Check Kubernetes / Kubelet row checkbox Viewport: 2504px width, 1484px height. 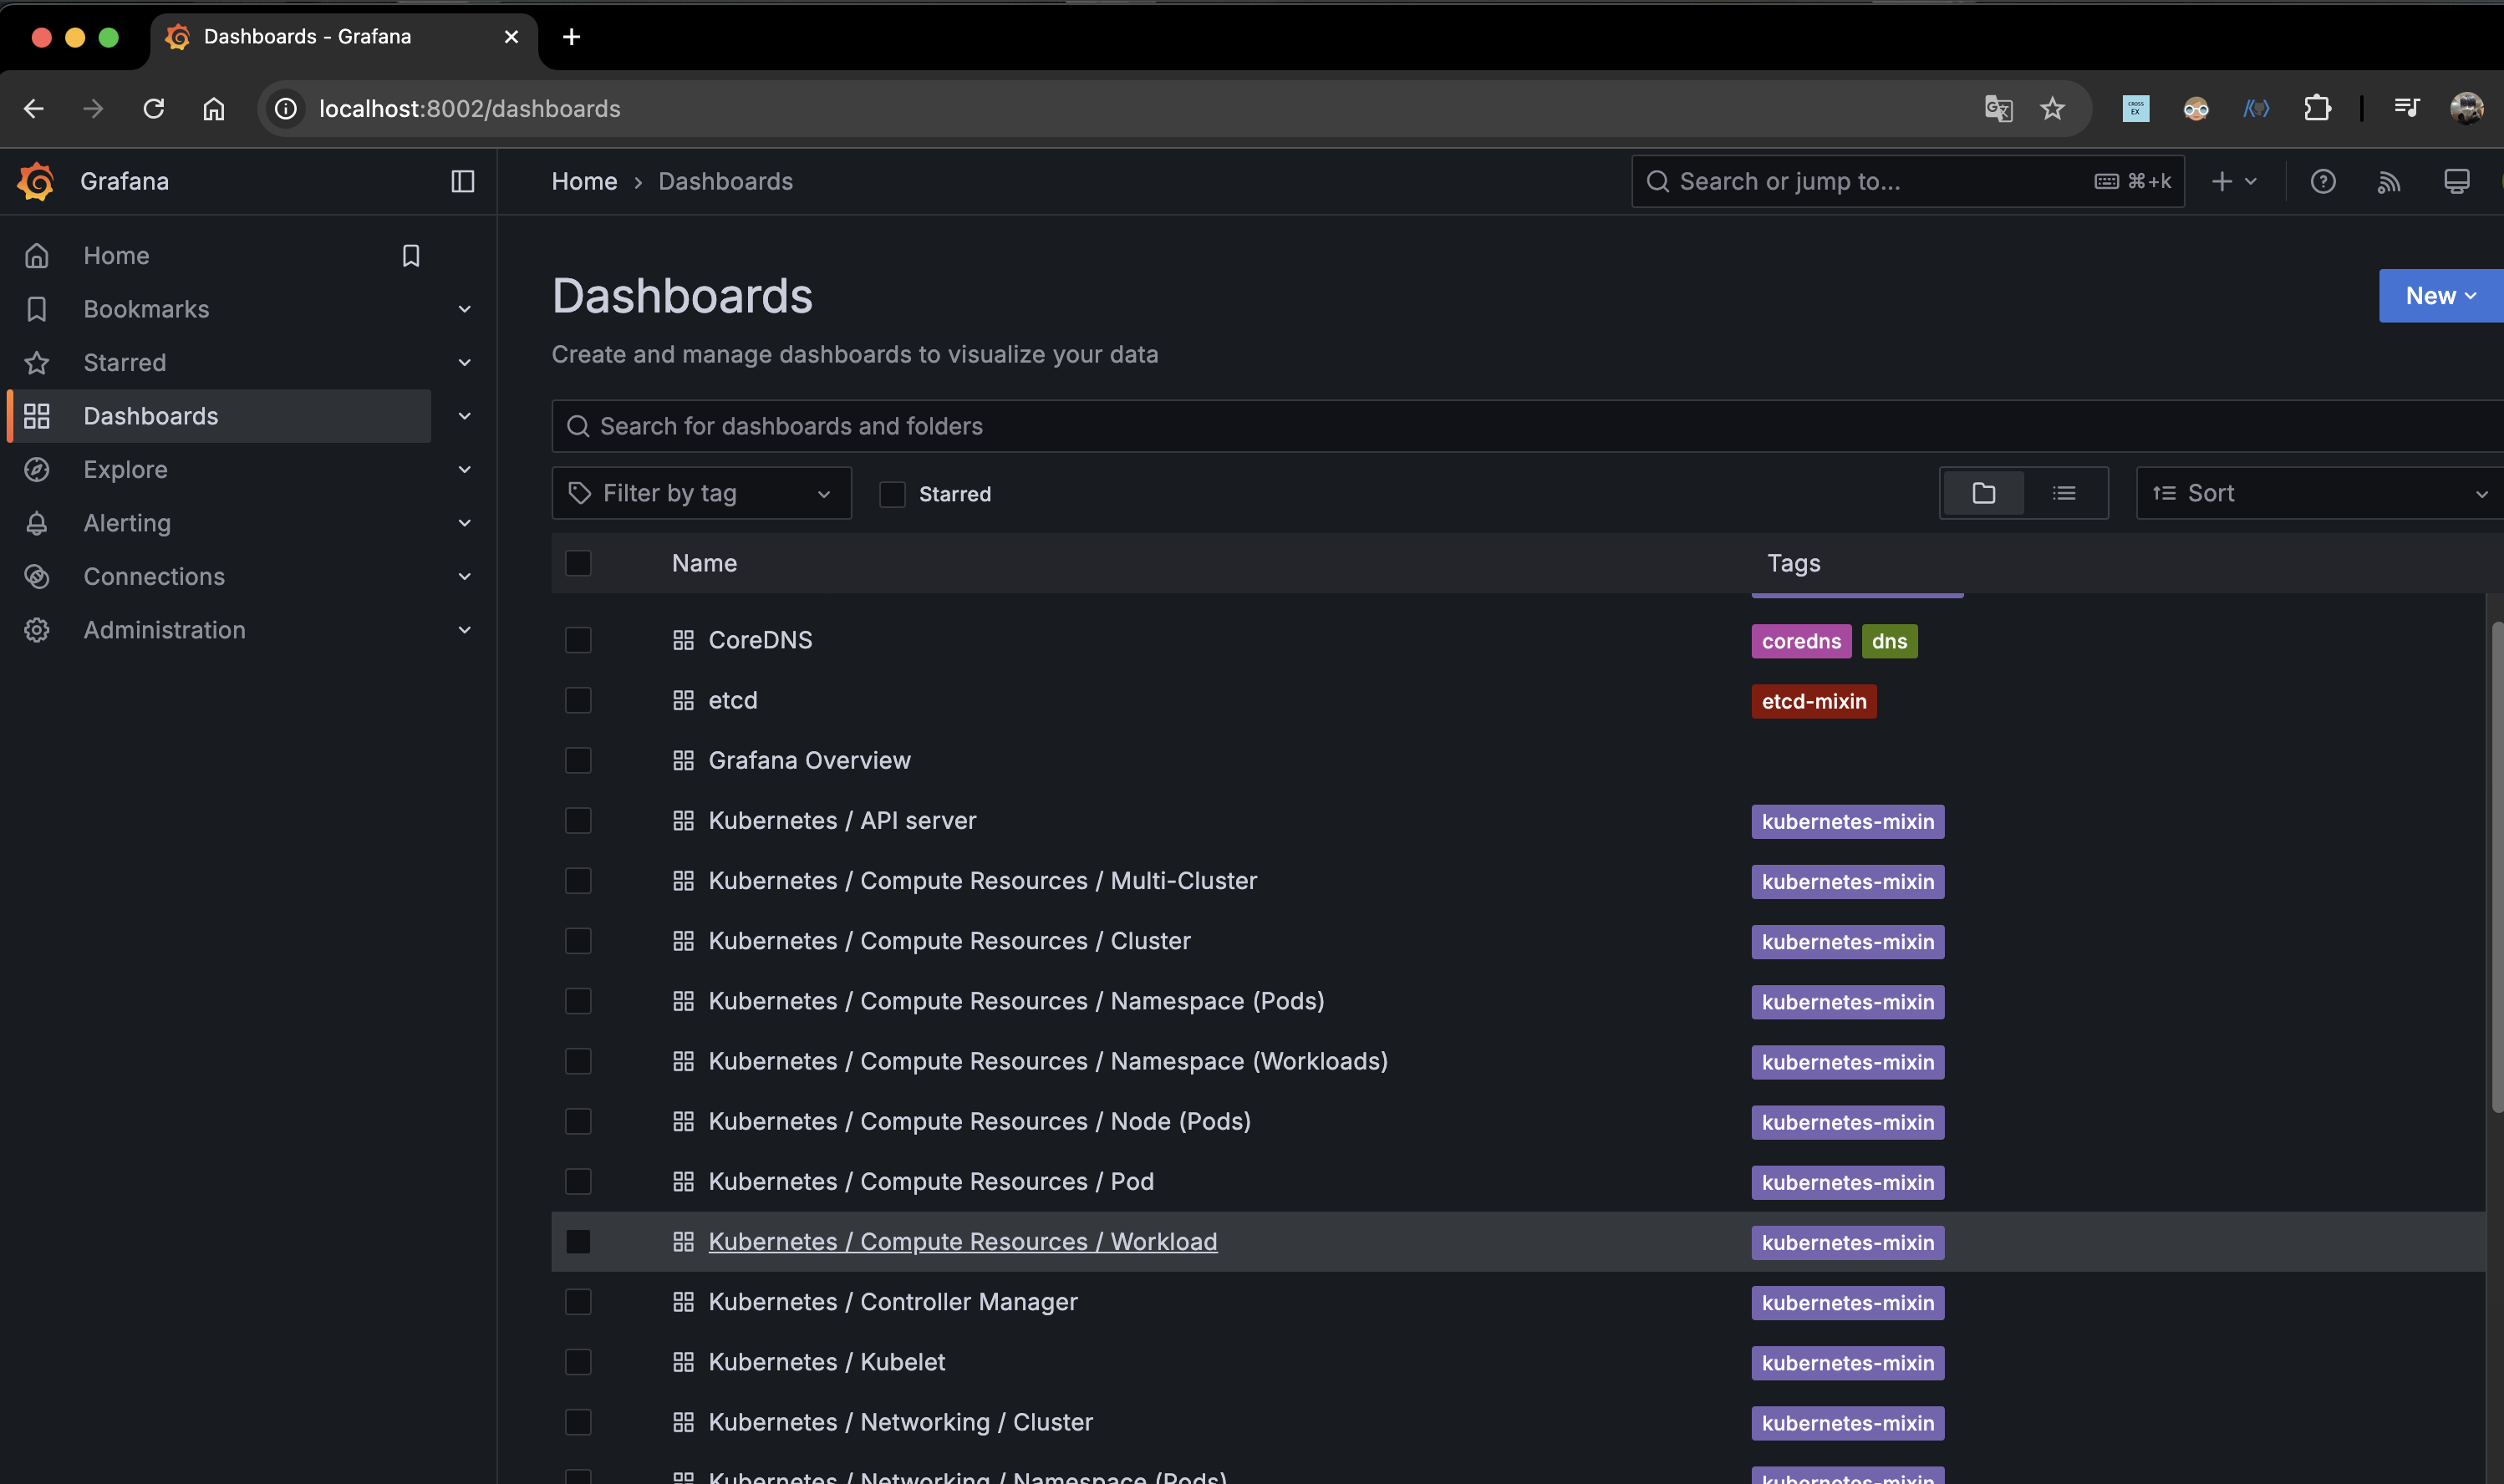(x=578, y=1362)
